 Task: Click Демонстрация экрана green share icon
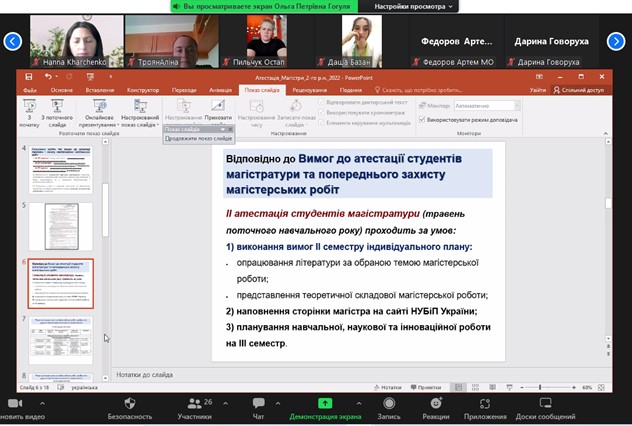[325, 403]
